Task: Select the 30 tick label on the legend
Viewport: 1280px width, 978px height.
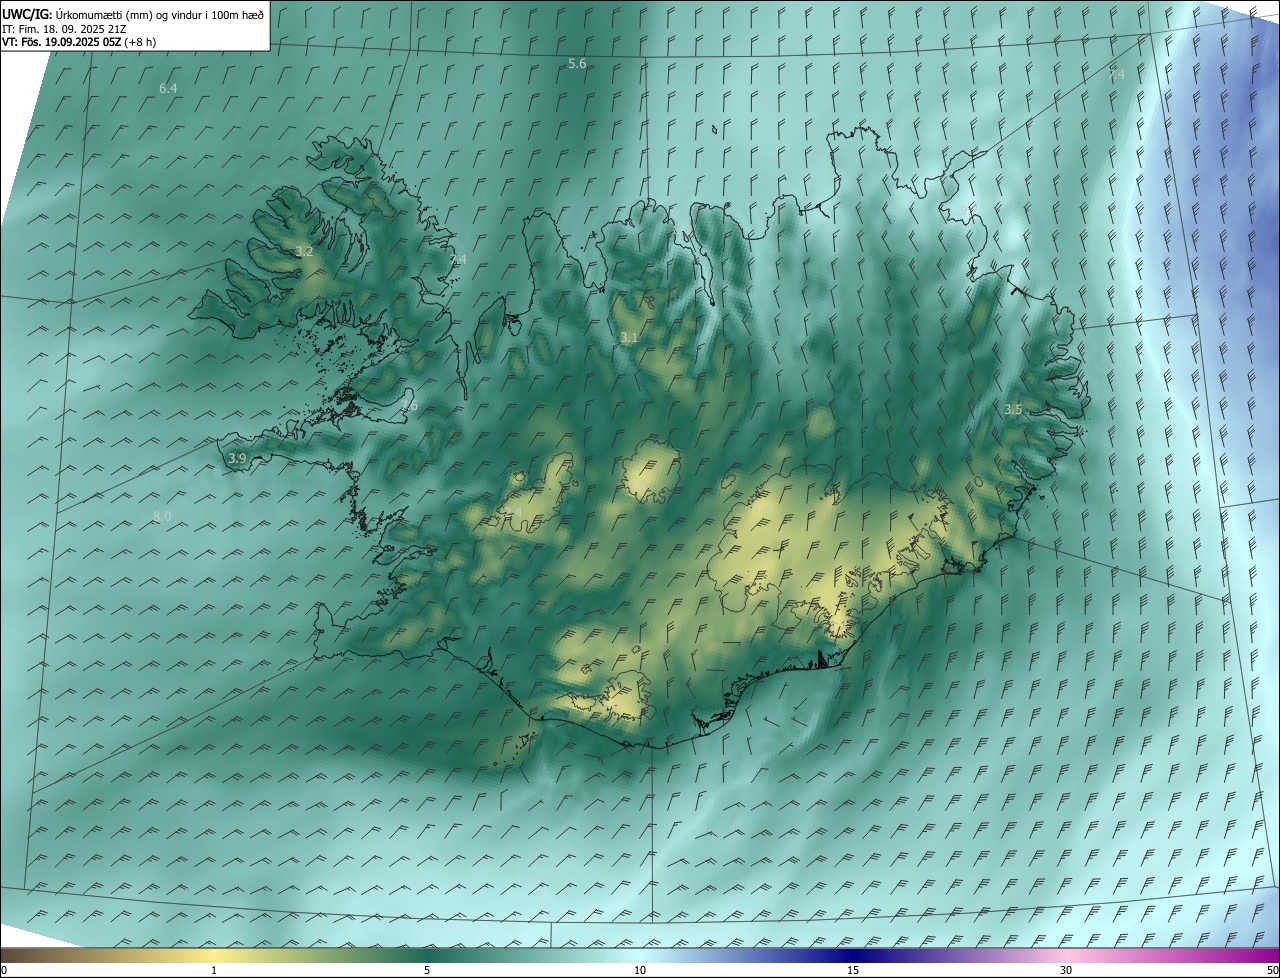Action: coord(1066,970)
